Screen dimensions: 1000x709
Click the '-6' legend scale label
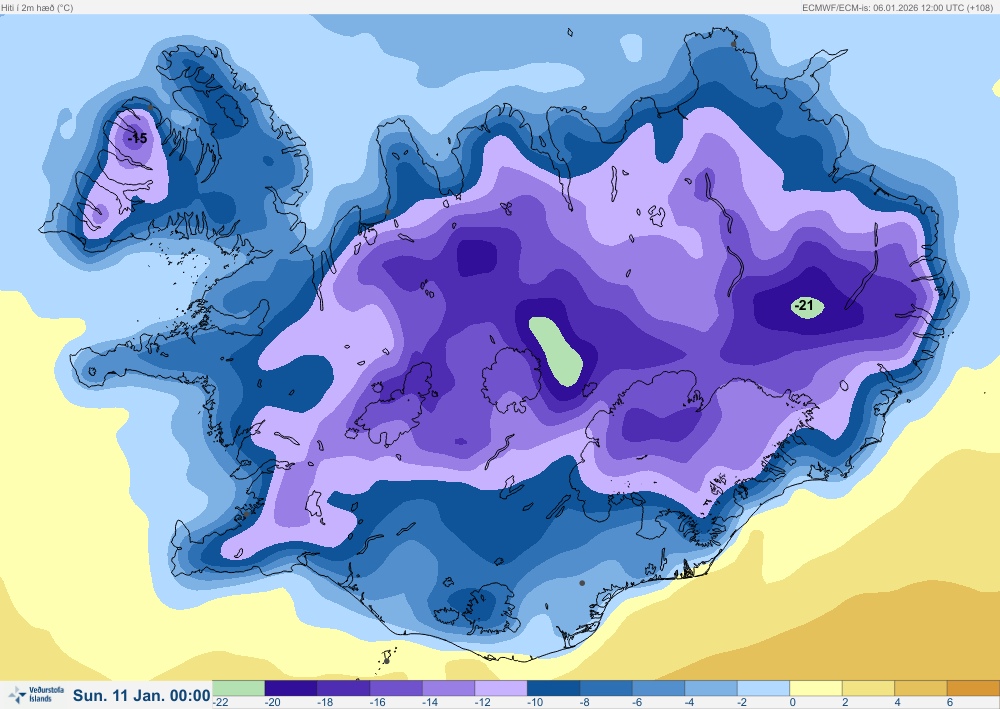click(x=638, y=703)
